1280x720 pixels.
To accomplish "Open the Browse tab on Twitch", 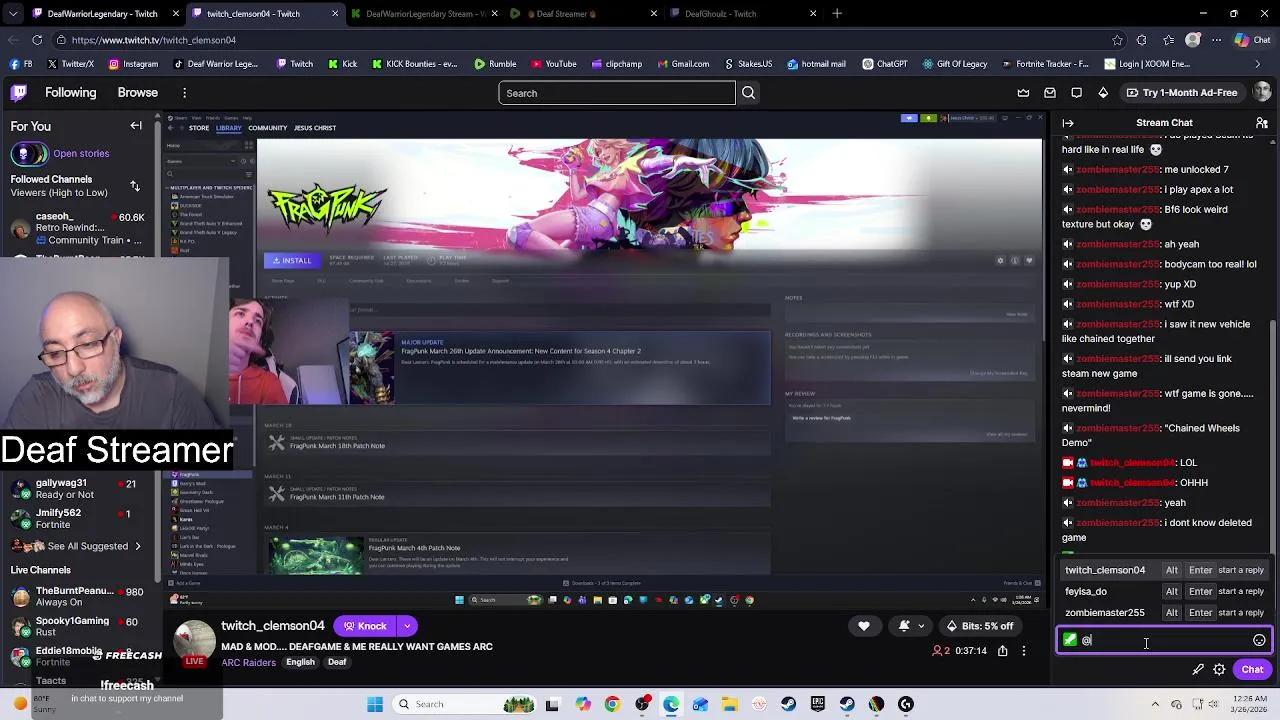I will point(138,93).
